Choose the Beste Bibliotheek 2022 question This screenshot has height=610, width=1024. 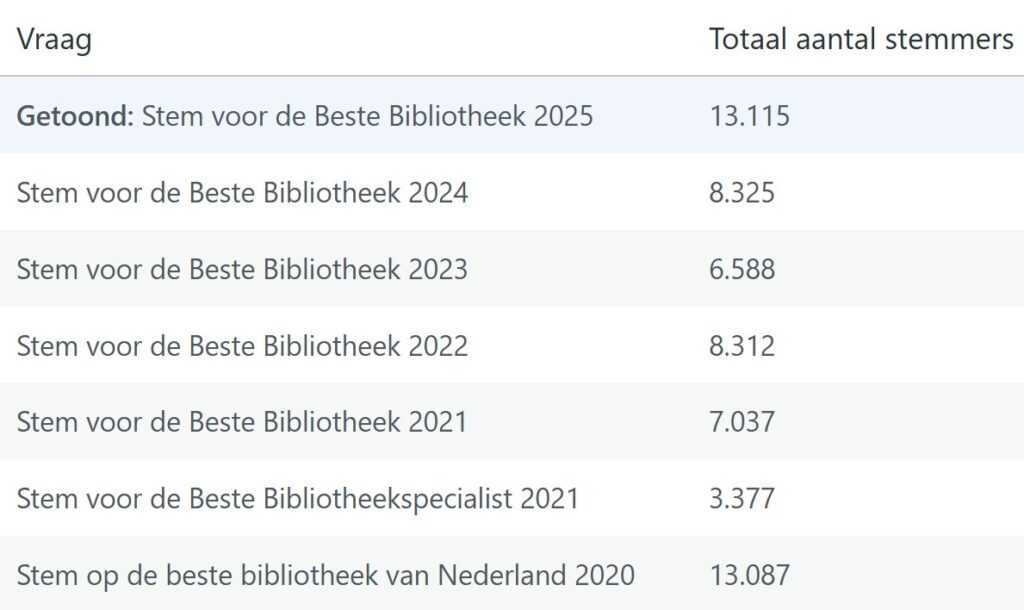(x=242, y=346)
